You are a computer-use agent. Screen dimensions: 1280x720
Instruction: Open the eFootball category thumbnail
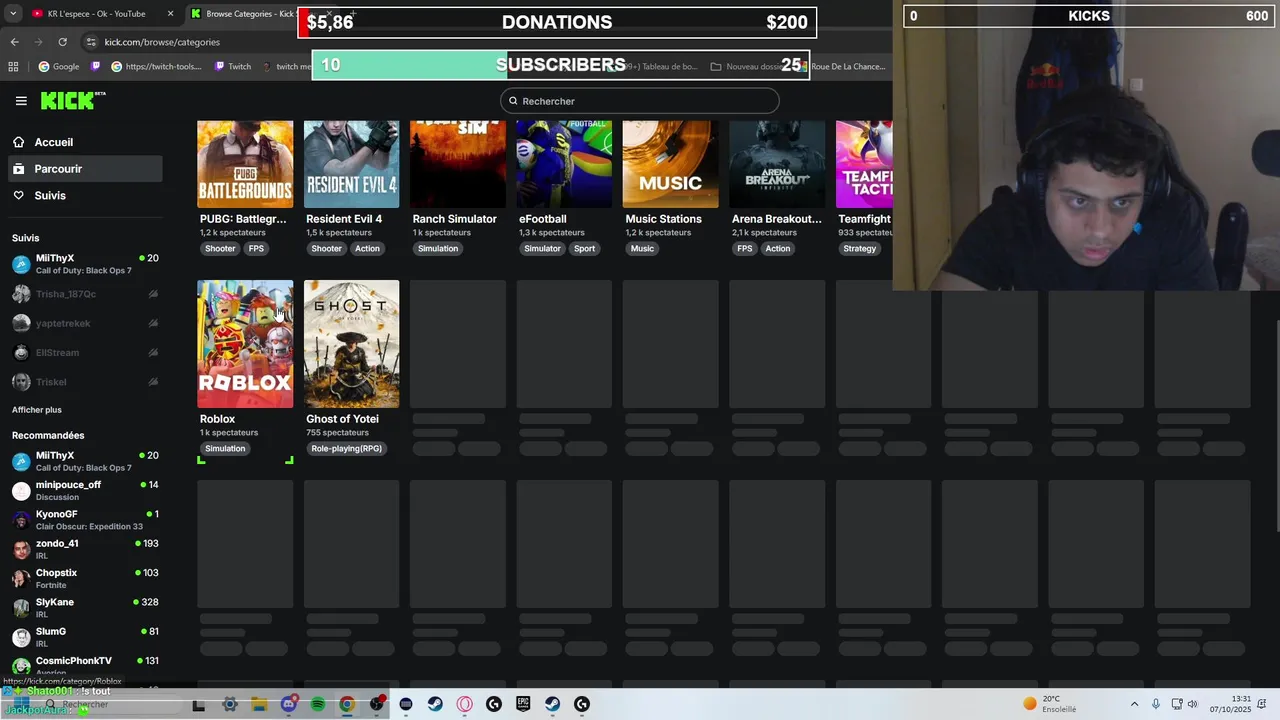[x=564, y=164]
